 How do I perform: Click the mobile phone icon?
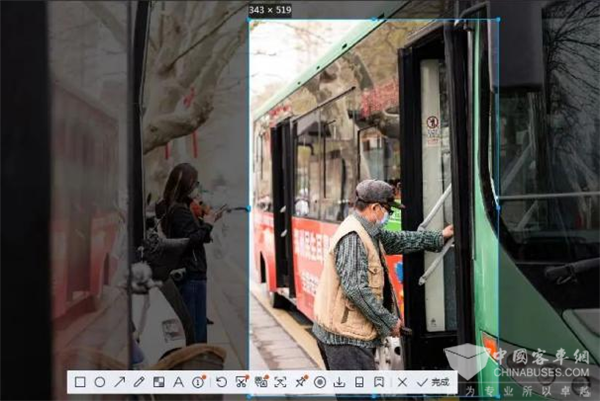point(359,382)
